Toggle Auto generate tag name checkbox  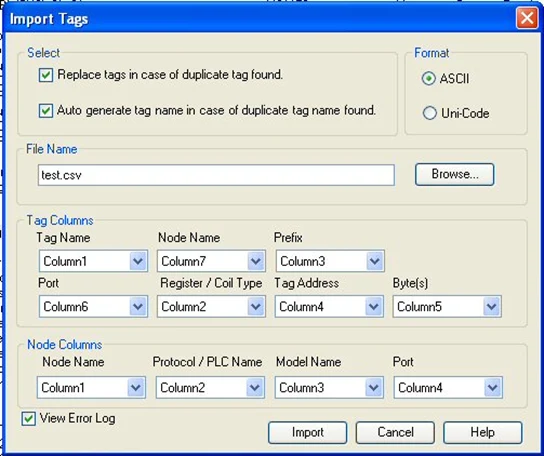point(46,111)
